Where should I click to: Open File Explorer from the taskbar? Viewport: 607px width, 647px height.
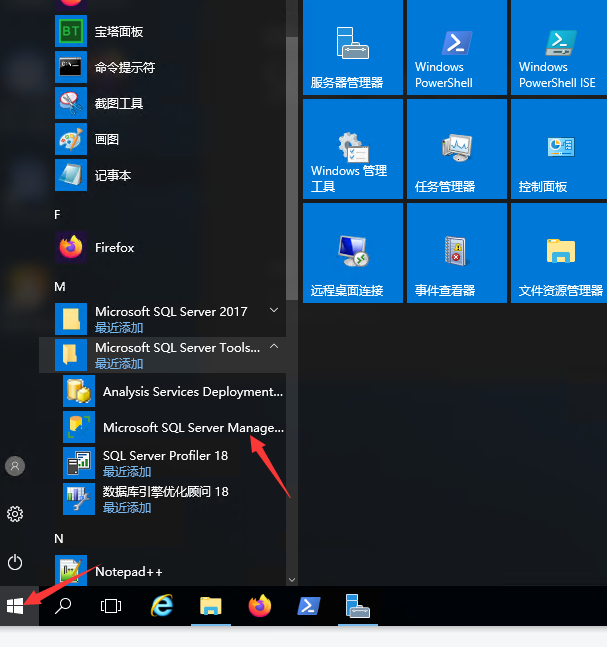(211, 606)
